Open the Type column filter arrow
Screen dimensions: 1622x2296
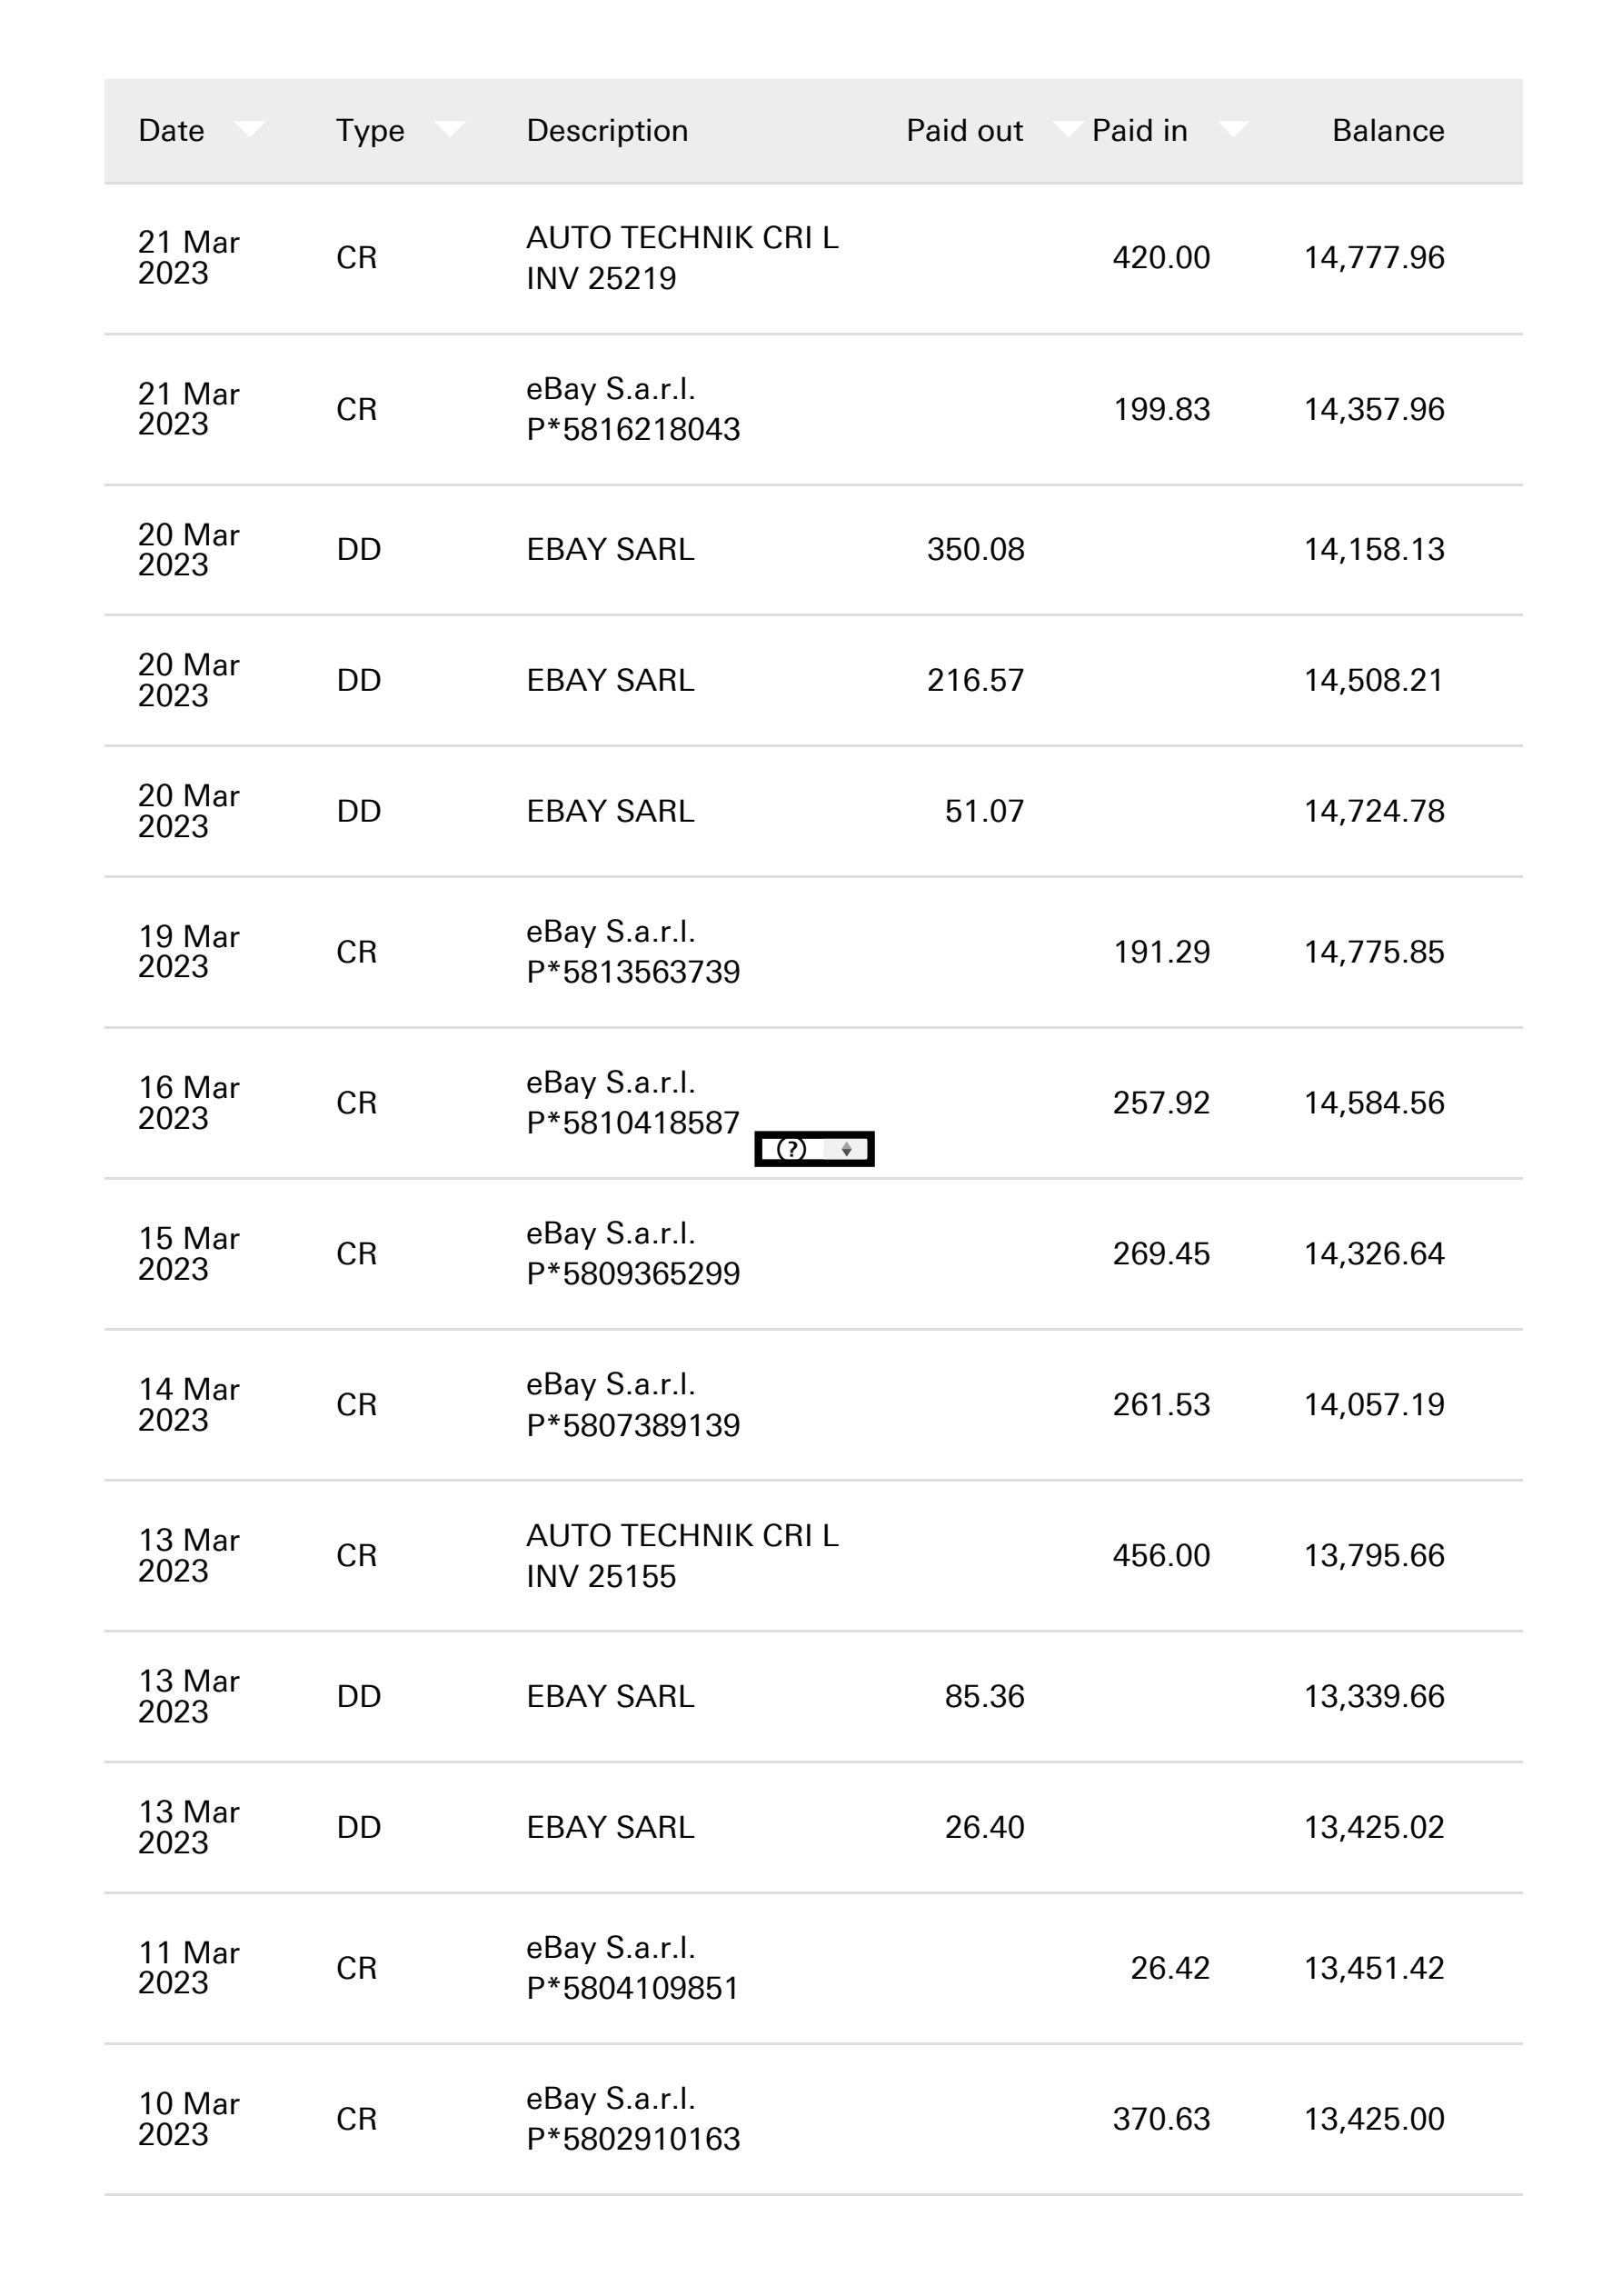(449, 127)
